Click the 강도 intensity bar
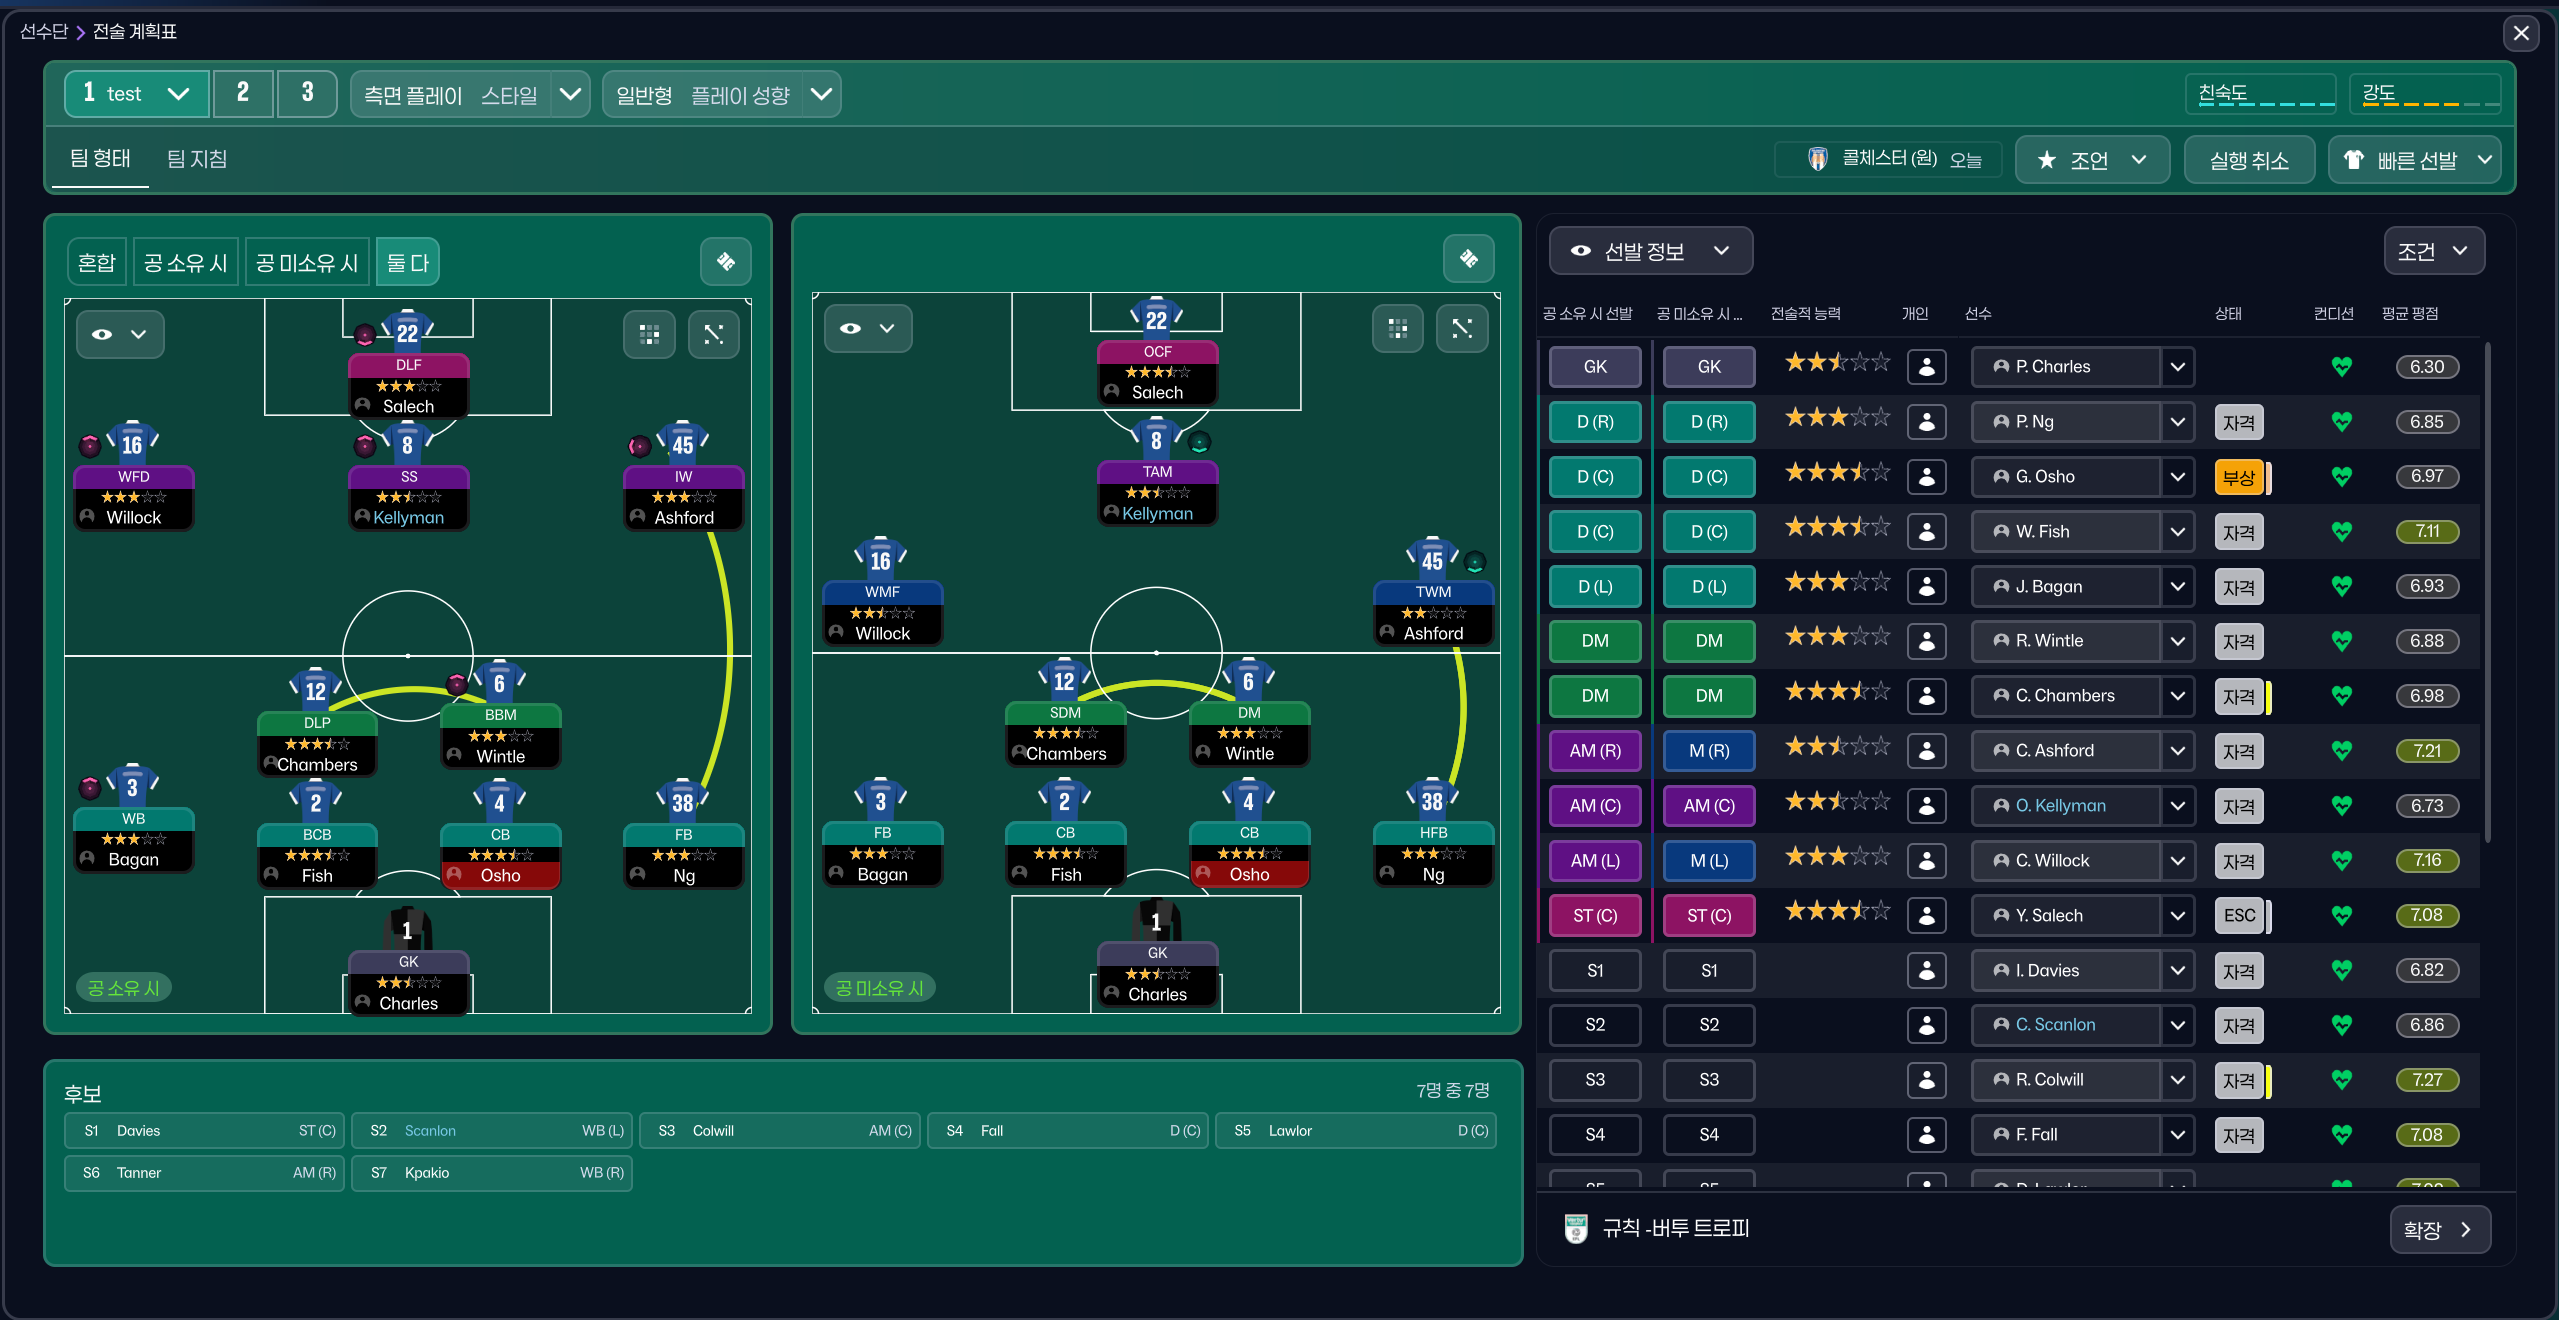 coord(2425,94)
